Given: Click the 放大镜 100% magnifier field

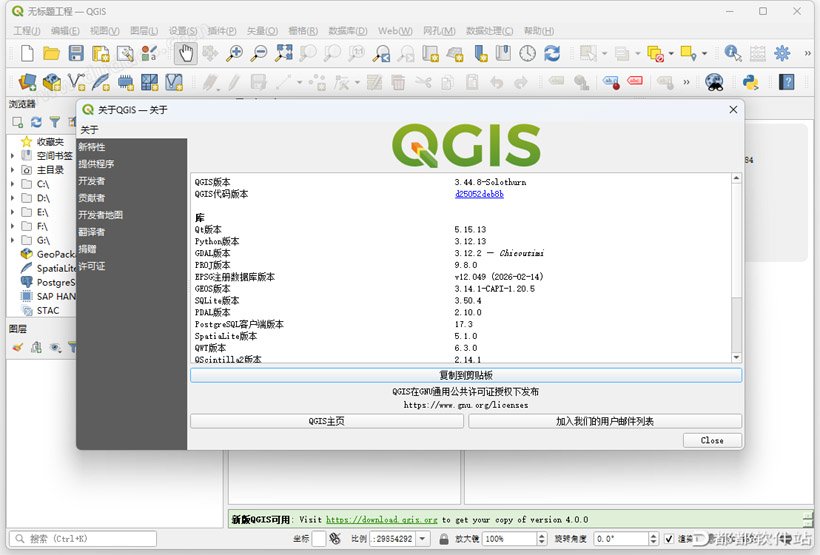Looking at the screenshot, I should click(x=510, y=538).
